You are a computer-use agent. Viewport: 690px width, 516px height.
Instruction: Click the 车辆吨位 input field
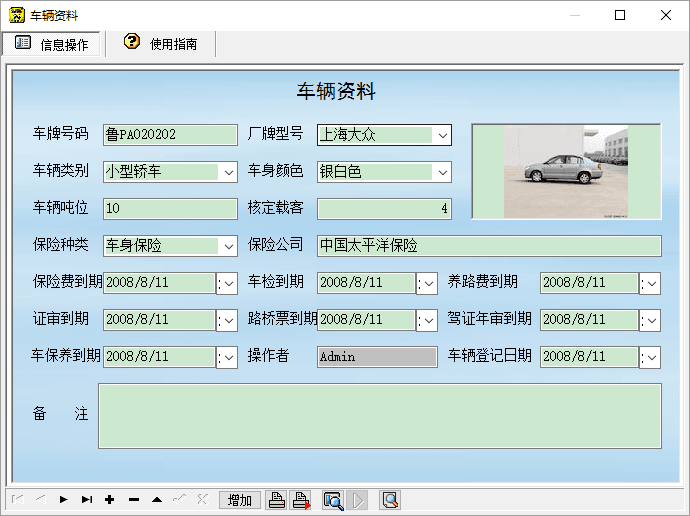[x=170, y=209]
